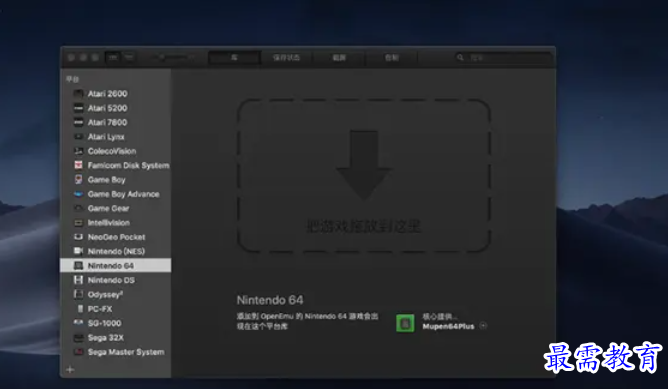Select the Nintendo DS platform icon
Viewport: 668px width, 389px height.
tap(78, 280)
